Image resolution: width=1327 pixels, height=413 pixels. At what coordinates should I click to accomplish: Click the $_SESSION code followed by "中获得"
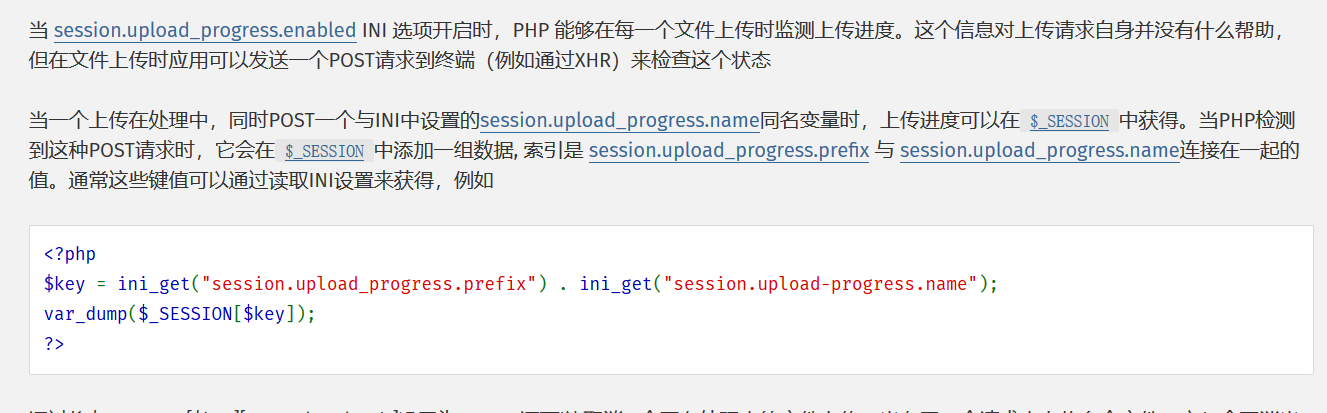click(1069, 122)
